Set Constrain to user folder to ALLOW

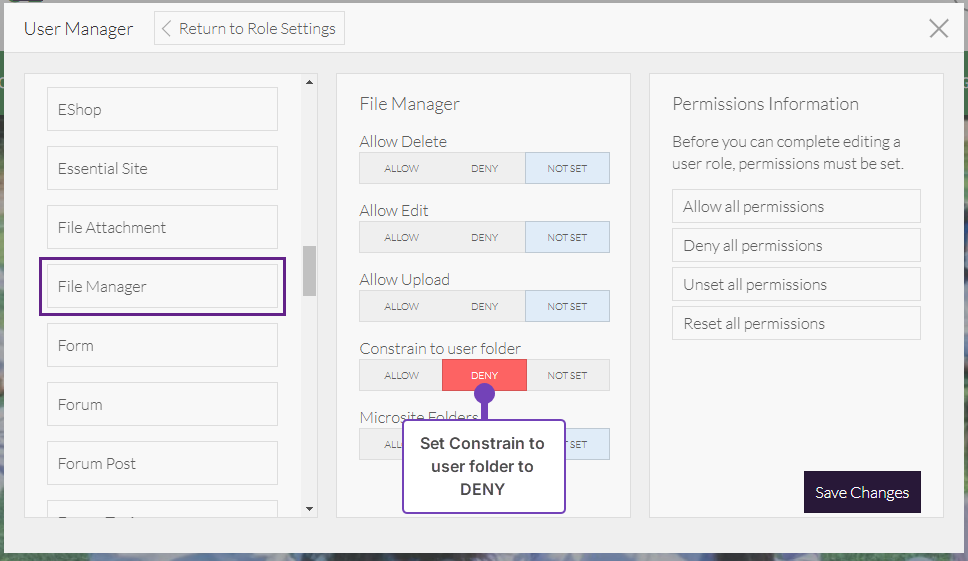tap(401, 375)
